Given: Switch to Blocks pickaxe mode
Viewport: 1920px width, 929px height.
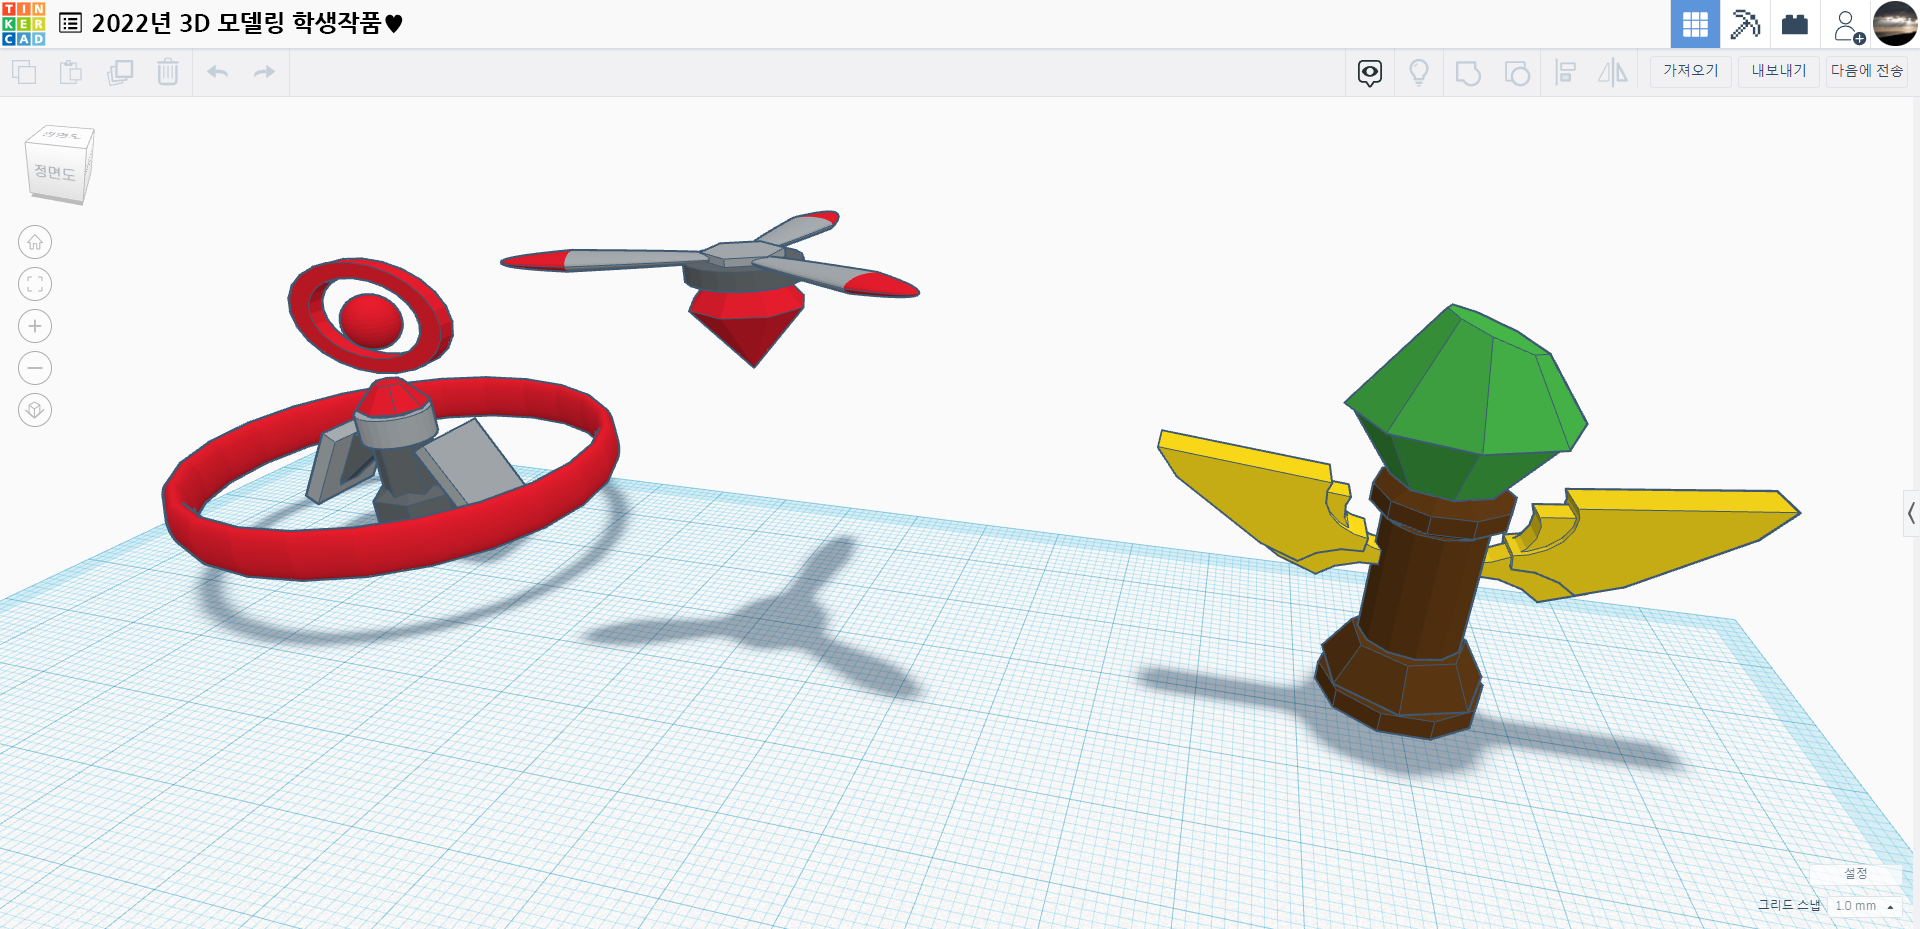Looking at the screenshot, I should point(1745,24).
